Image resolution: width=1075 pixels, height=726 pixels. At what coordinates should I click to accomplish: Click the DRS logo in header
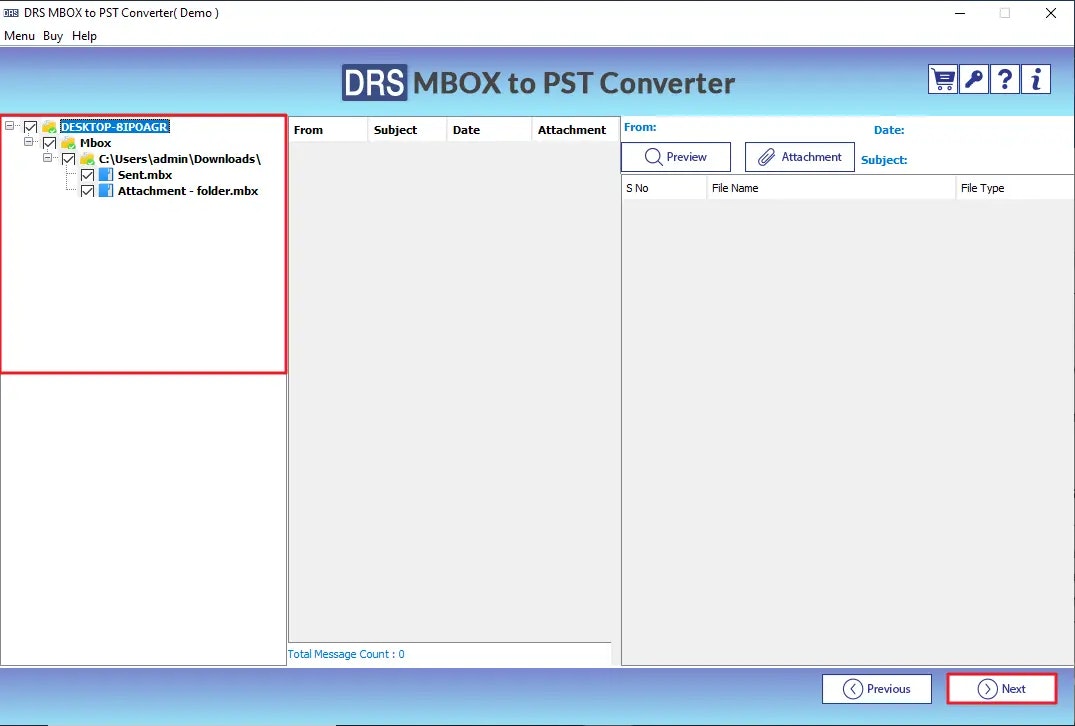point(374,83)
